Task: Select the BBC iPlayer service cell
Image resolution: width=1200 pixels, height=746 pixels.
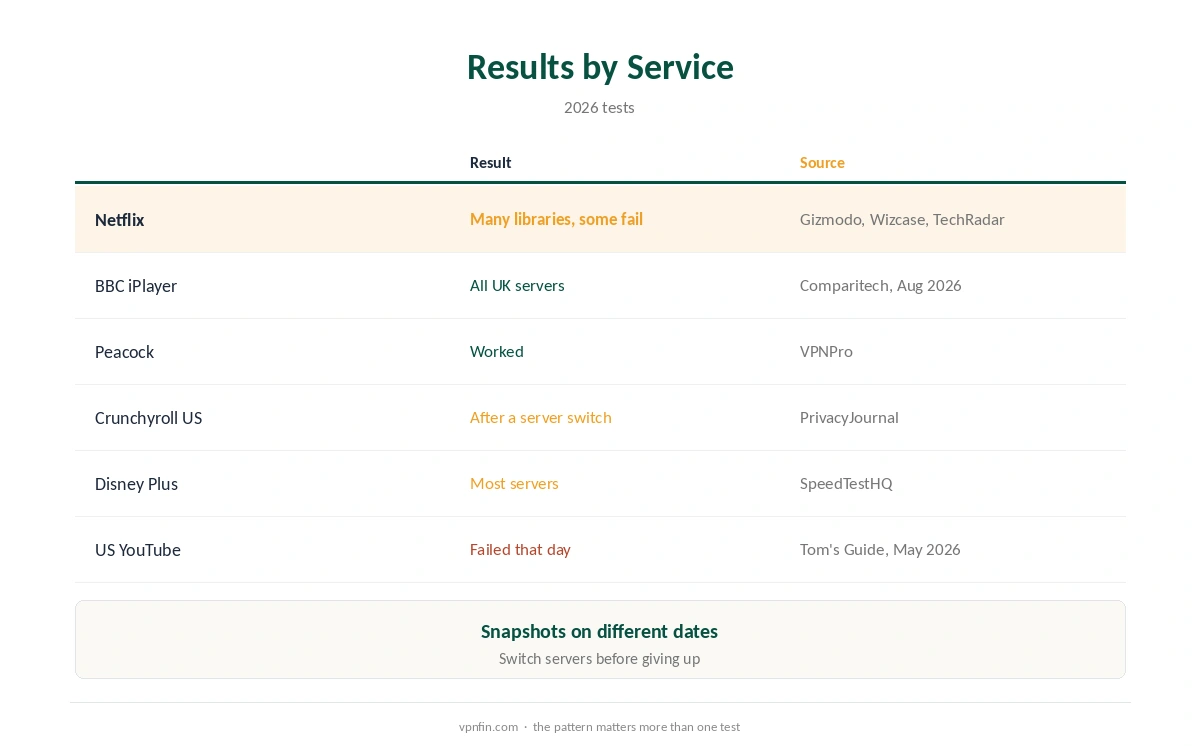Action: point(136,285)
